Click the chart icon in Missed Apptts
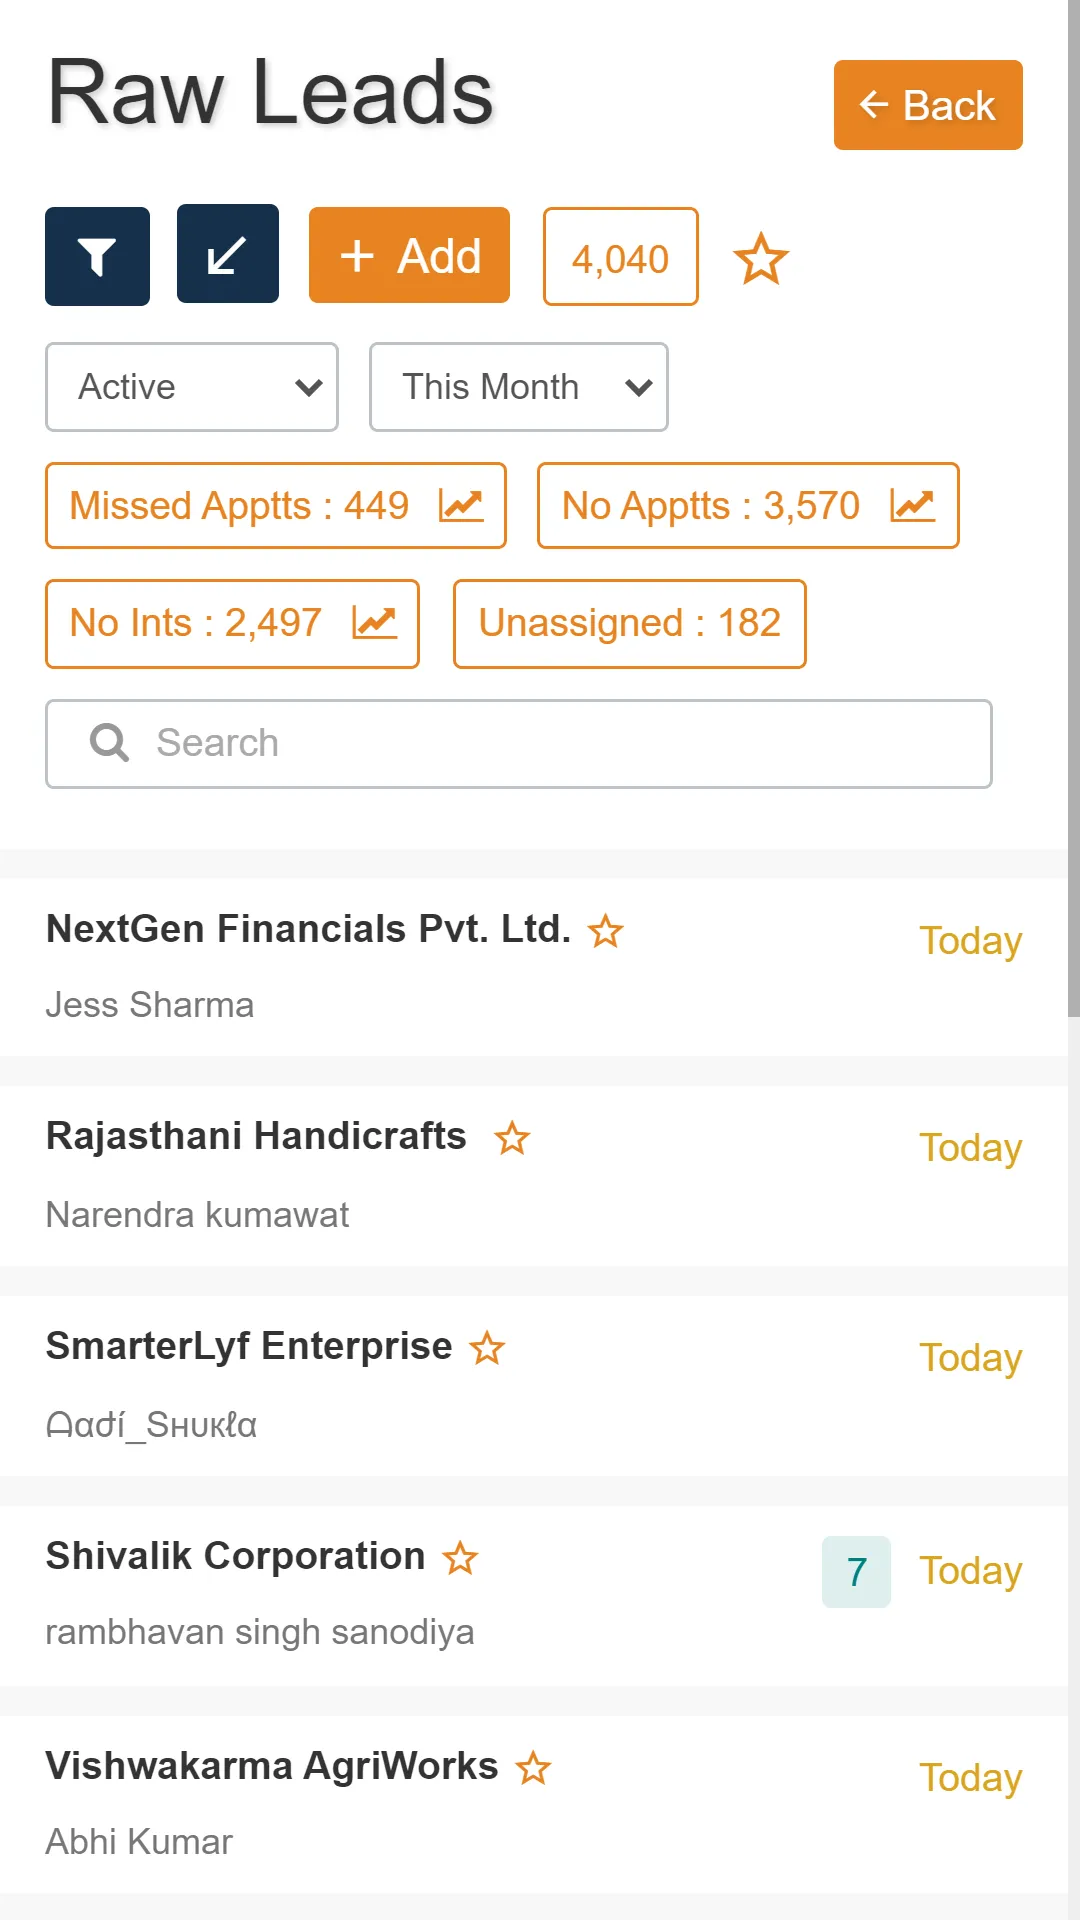The width and height of the screenshot is (1080, 1920). pos(461,506)
